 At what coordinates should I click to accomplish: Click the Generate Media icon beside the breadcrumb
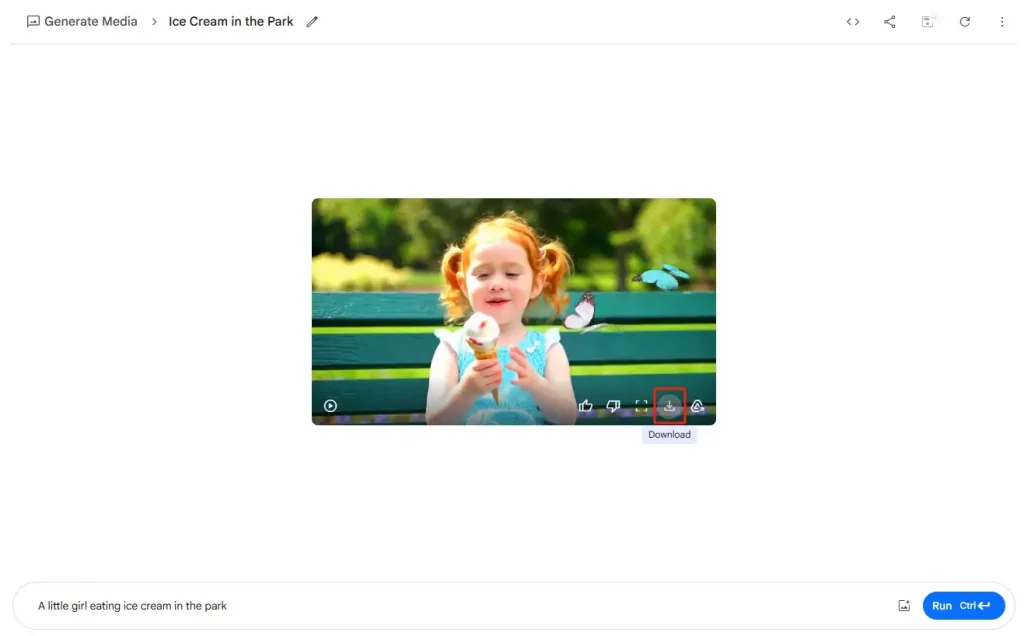click(x=33, y=22)
